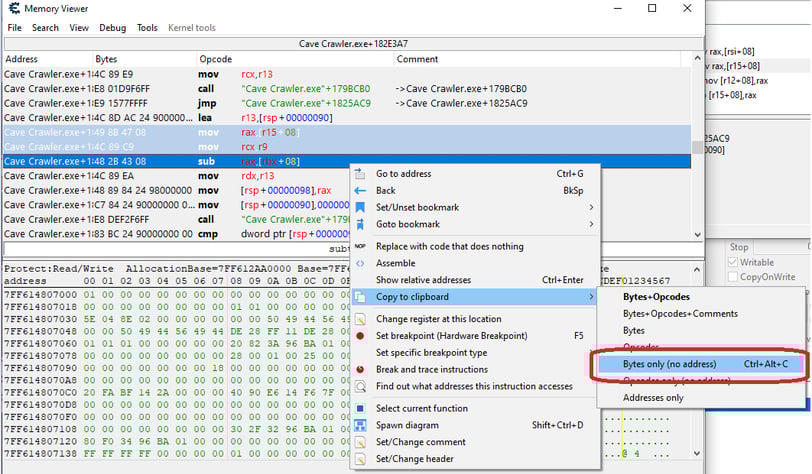Expand the Goto bookmark submenu arrow
This screenshot has height=474, width=812.
coord(591,224)
